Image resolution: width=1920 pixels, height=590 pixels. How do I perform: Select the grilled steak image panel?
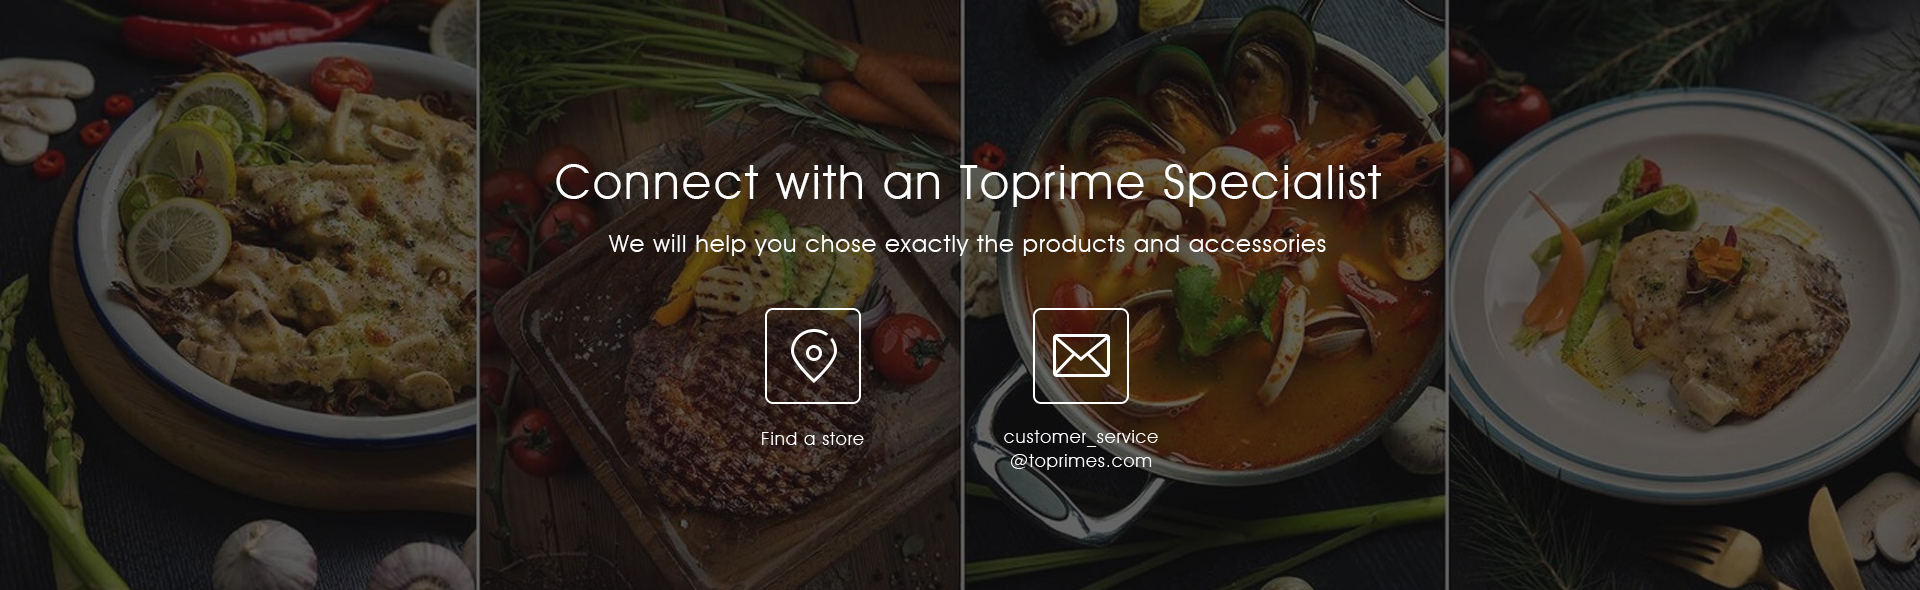click(x=721, y=295)
